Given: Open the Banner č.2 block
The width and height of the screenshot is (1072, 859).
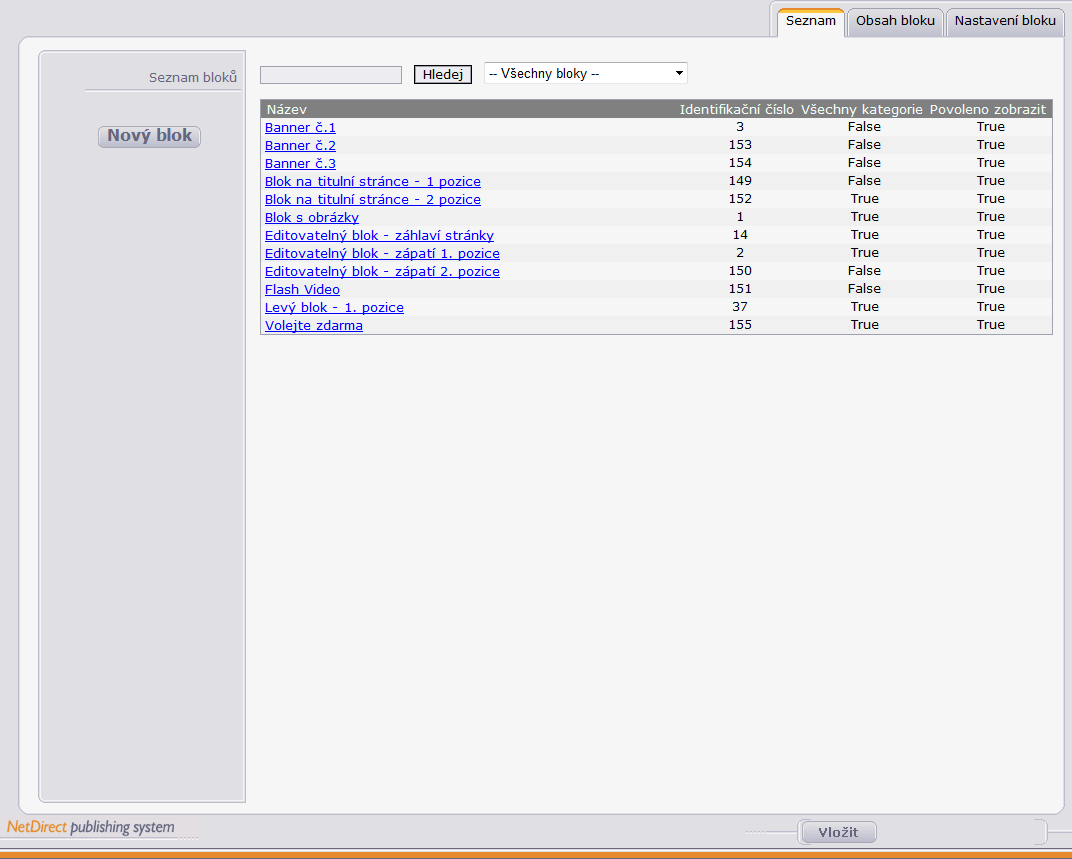Looking at the screenshot, I should [300, 145].
